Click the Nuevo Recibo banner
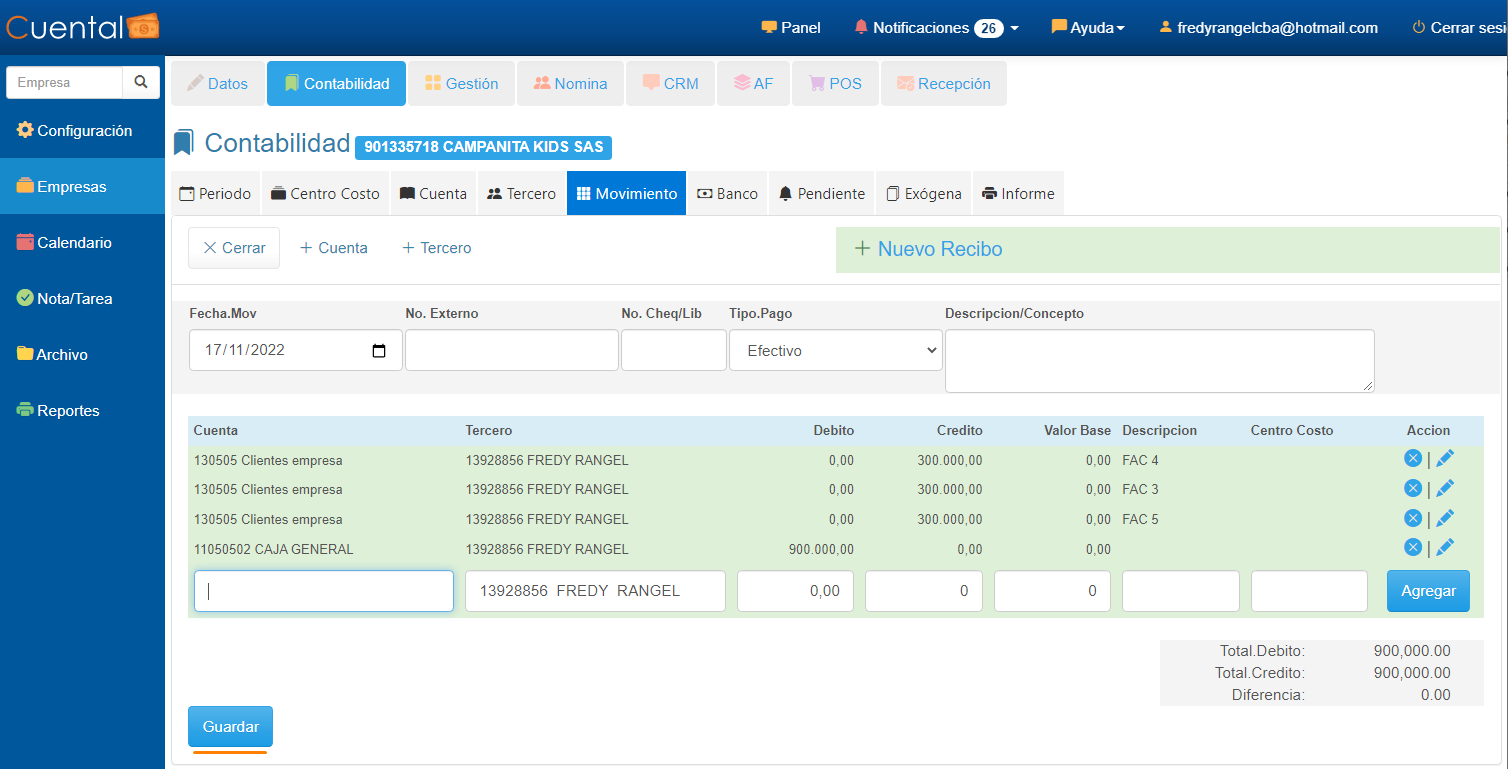The image size is (1508, 769). (x=1168, y=249)
